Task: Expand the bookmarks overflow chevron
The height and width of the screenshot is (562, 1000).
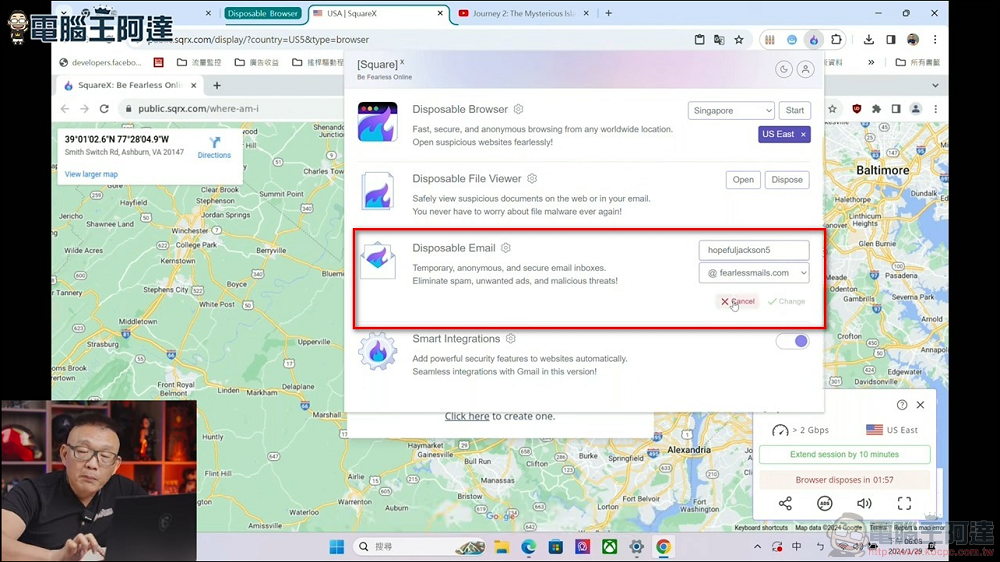Action: point(871,63)
